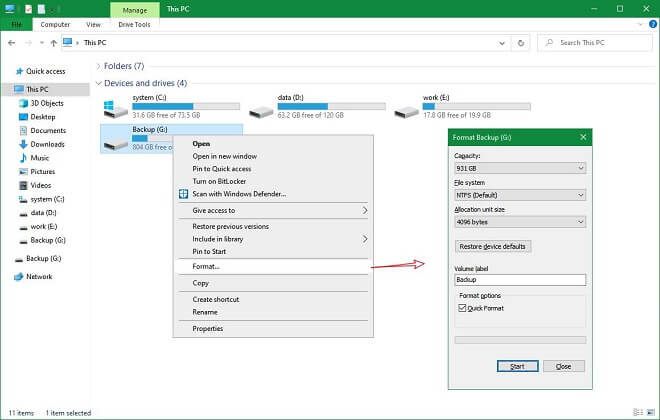Open Documents in sidebar
The image size is (660, 420).
(x=43, y=130)
